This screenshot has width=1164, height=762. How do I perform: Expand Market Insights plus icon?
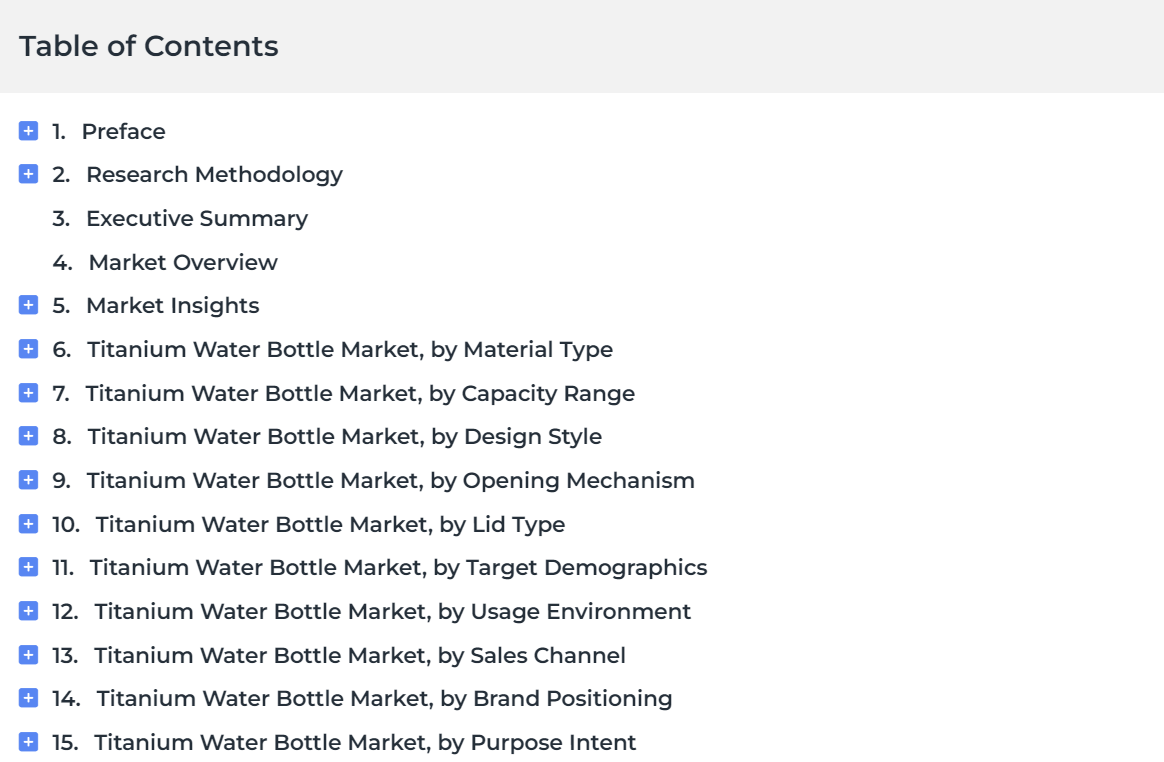point(28,305)
